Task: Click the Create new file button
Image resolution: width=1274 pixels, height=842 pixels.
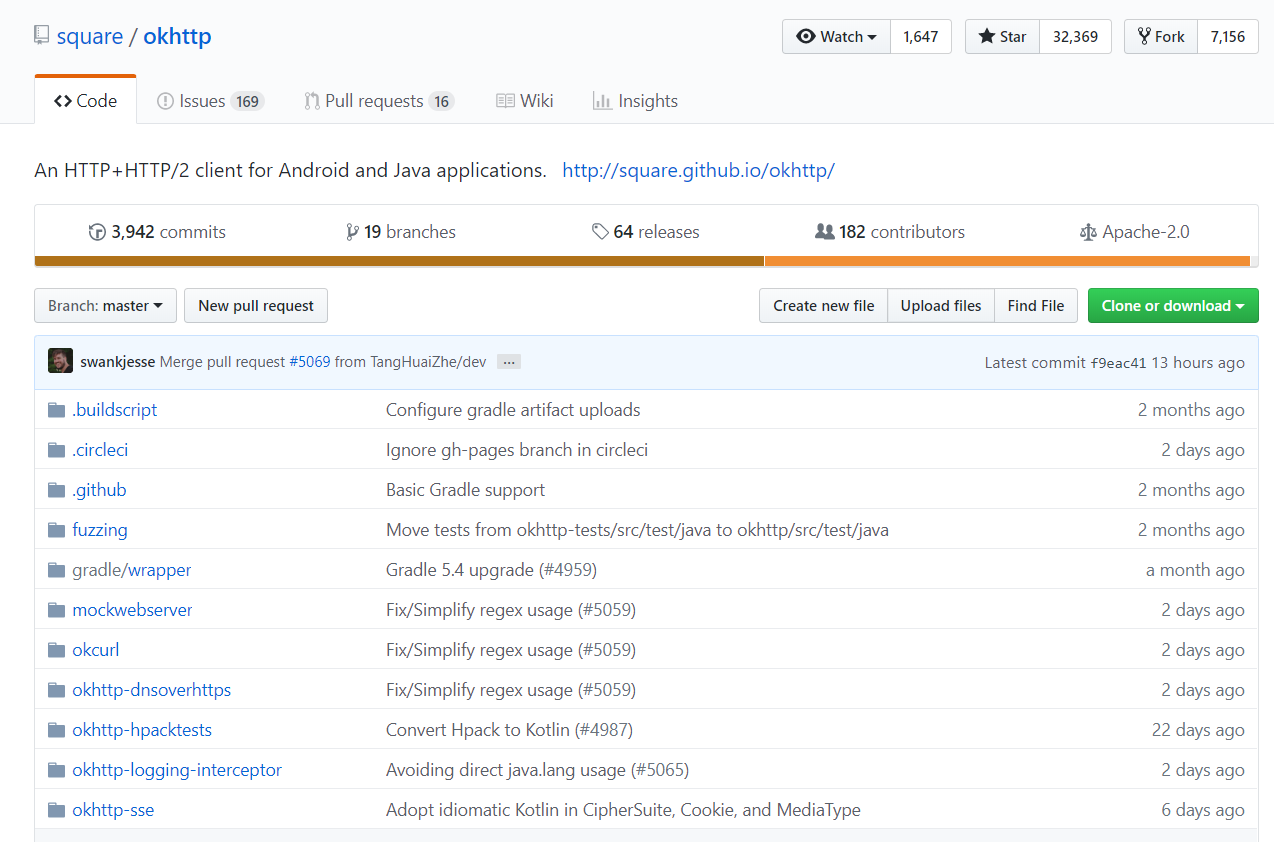Action: pos(823,306)
